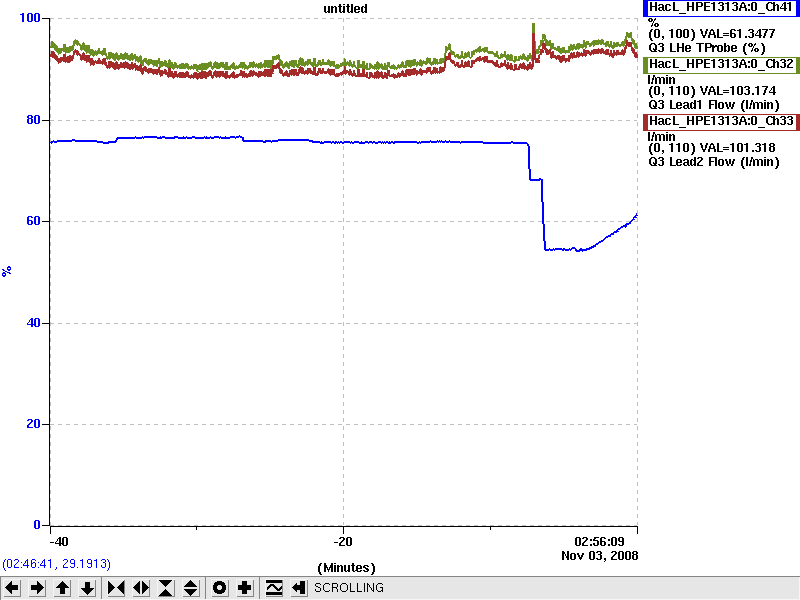Image resolution: width=800 pixels, height=600 pixels.
Task: Pan the time axis left with arrow button
Action: click(12, 588)
